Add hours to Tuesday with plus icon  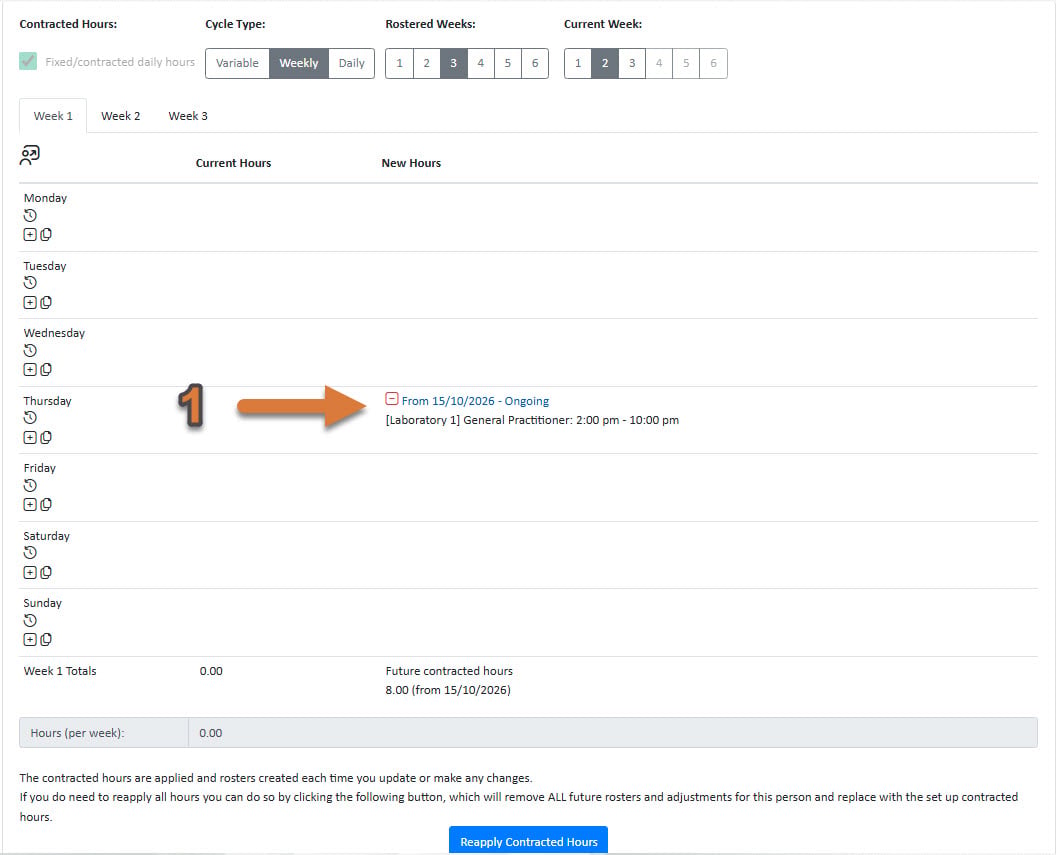pyautogui.click(x=30, y=302)
